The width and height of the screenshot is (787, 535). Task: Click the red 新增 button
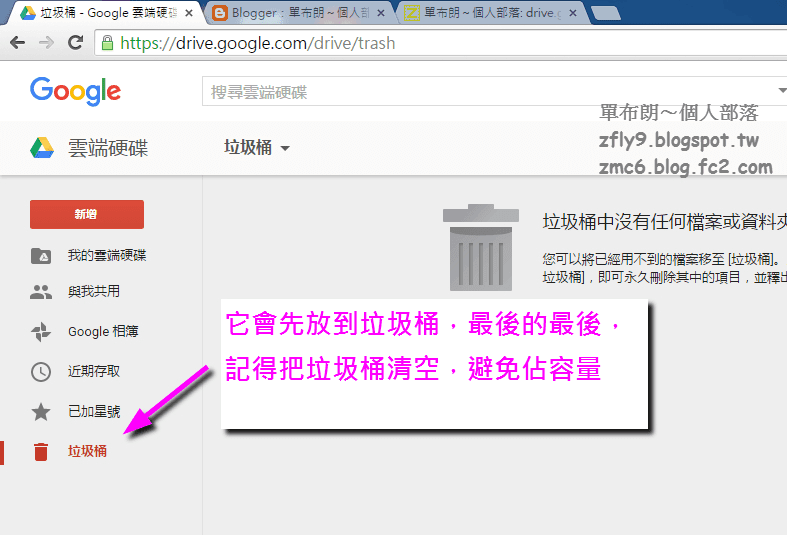[x=87, y=214]
